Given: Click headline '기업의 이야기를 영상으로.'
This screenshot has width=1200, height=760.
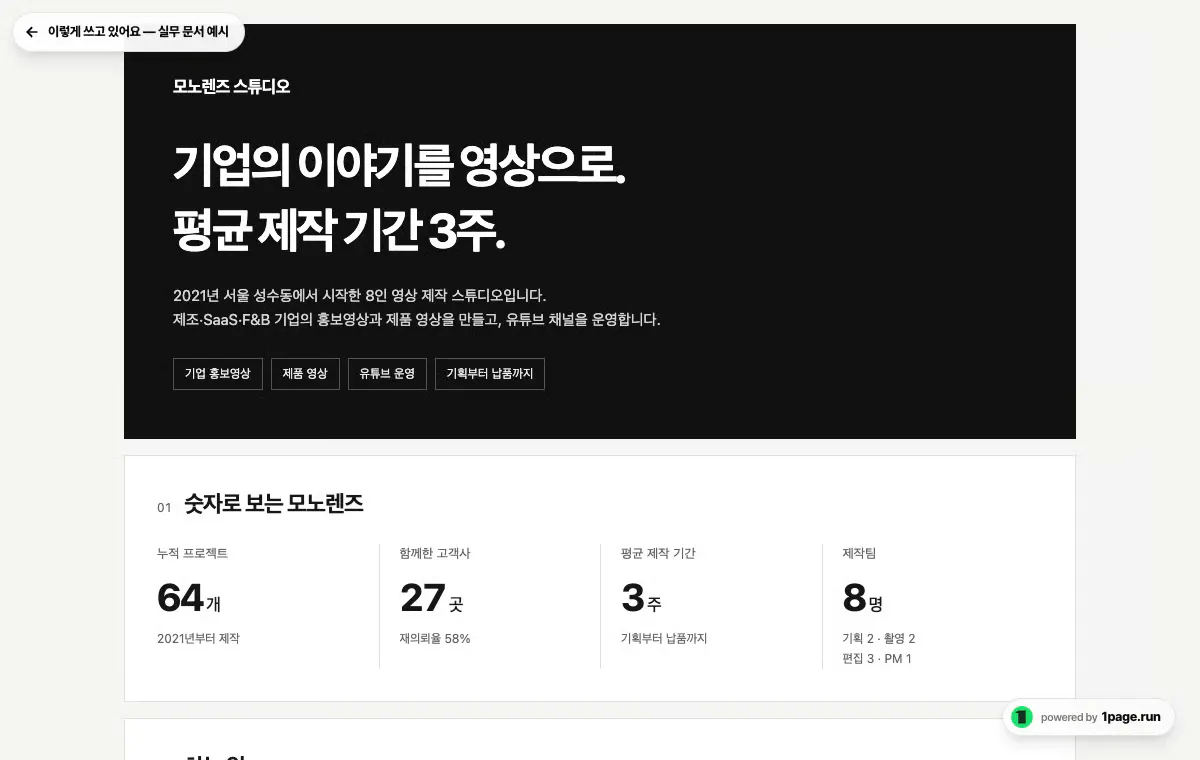Looking at the screenshot, I should [x=399, y=165].
